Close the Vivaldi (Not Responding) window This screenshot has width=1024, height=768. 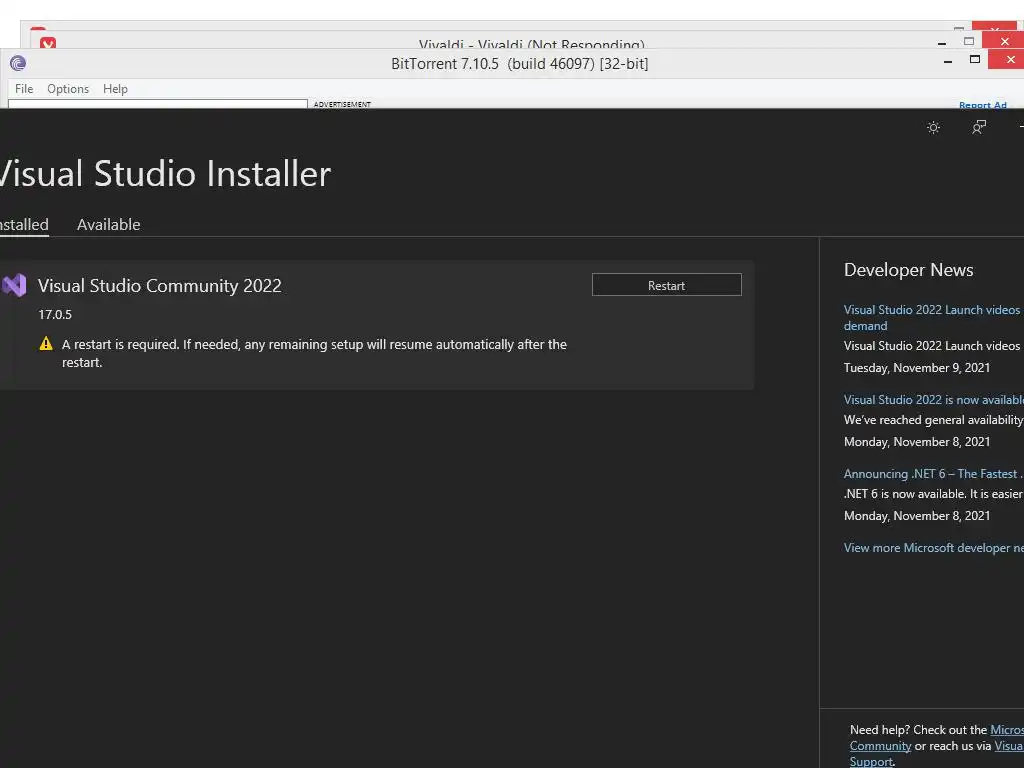(1004, 42)
